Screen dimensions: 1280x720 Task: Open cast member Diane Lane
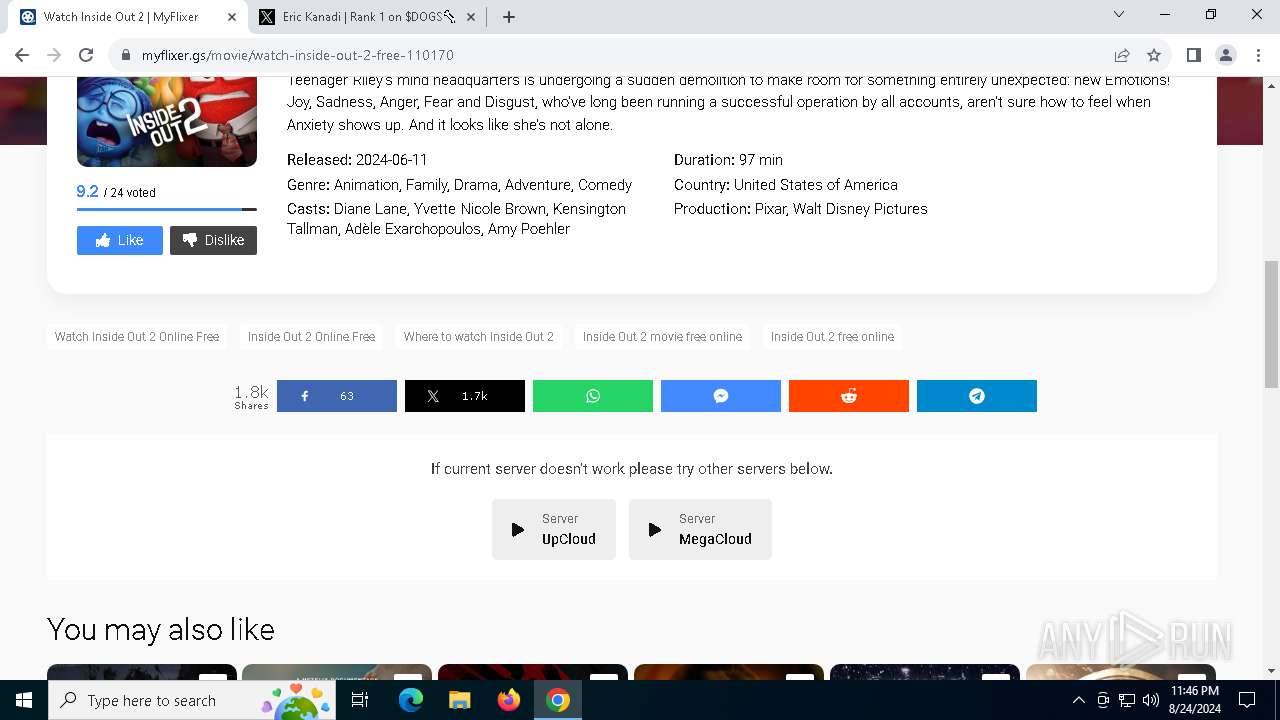[x=370, y=209]
